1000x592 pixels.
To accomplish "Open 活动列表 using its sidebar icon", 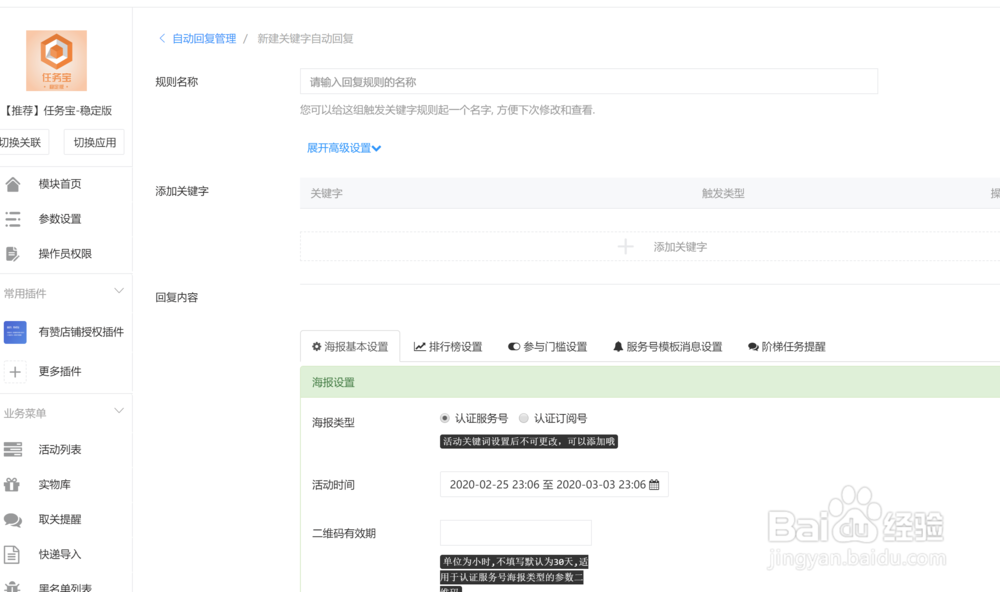I will pyautogui.click(x=12, y=449).
